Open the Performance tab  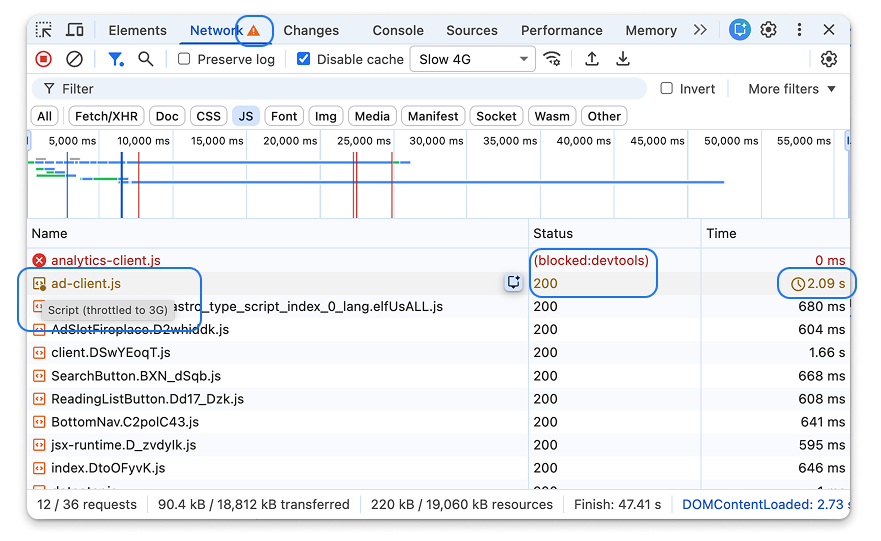point(561,30)
